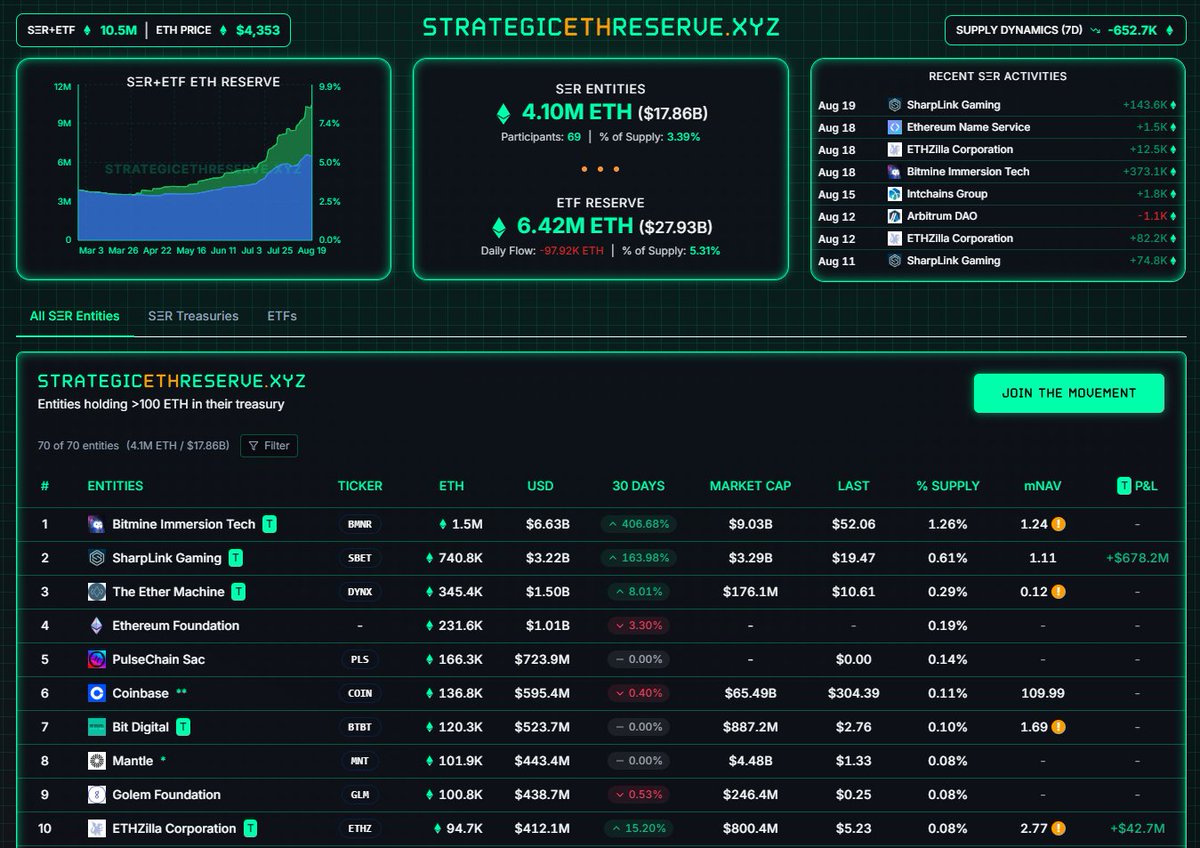
Task: Click the Arbitrum DAO logo in recent activities
Action: pos(895,216)
